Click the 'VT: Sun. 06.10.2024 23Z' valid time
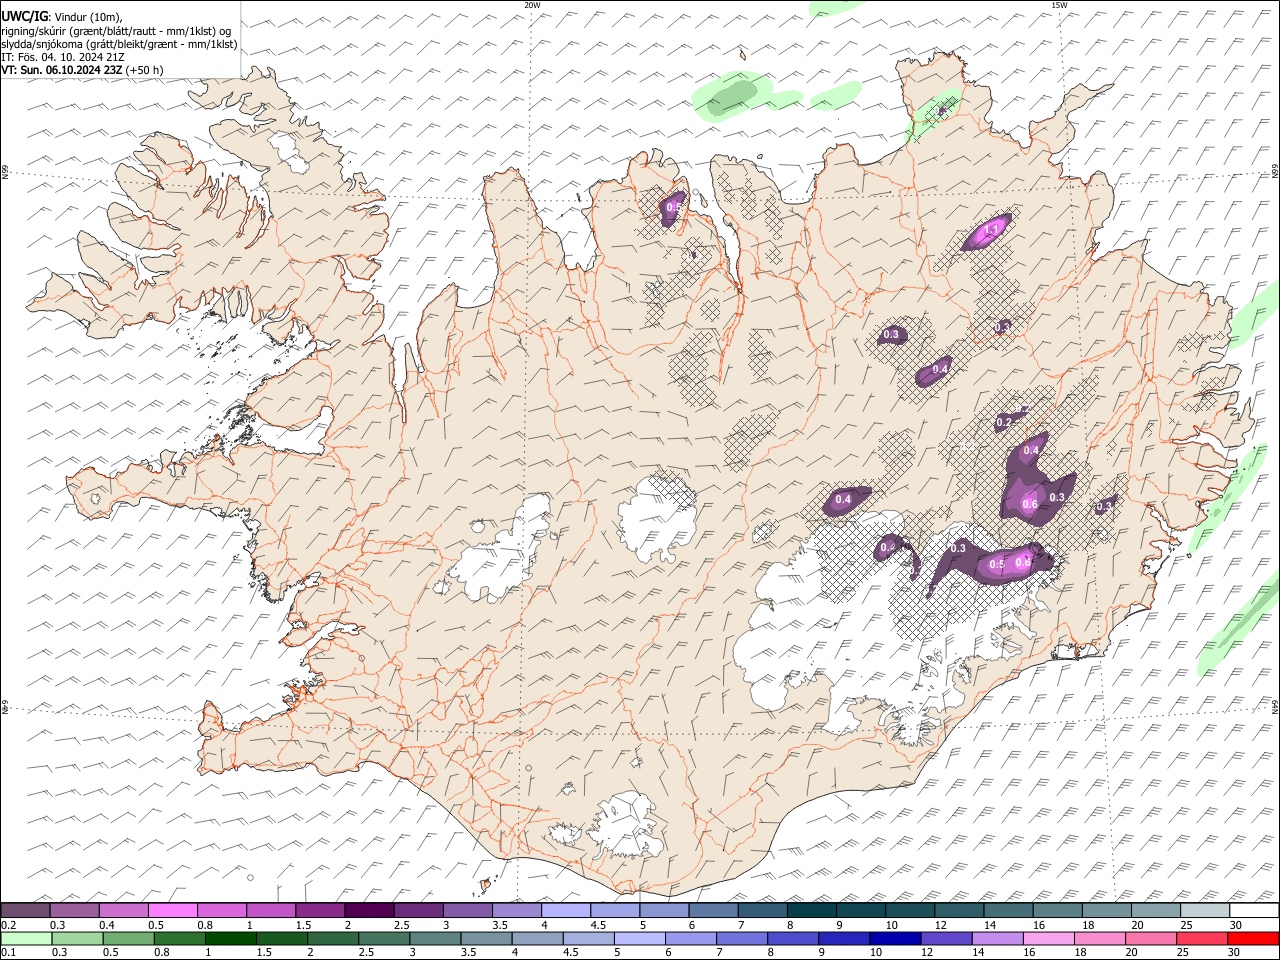 click(x=62, y=70)
